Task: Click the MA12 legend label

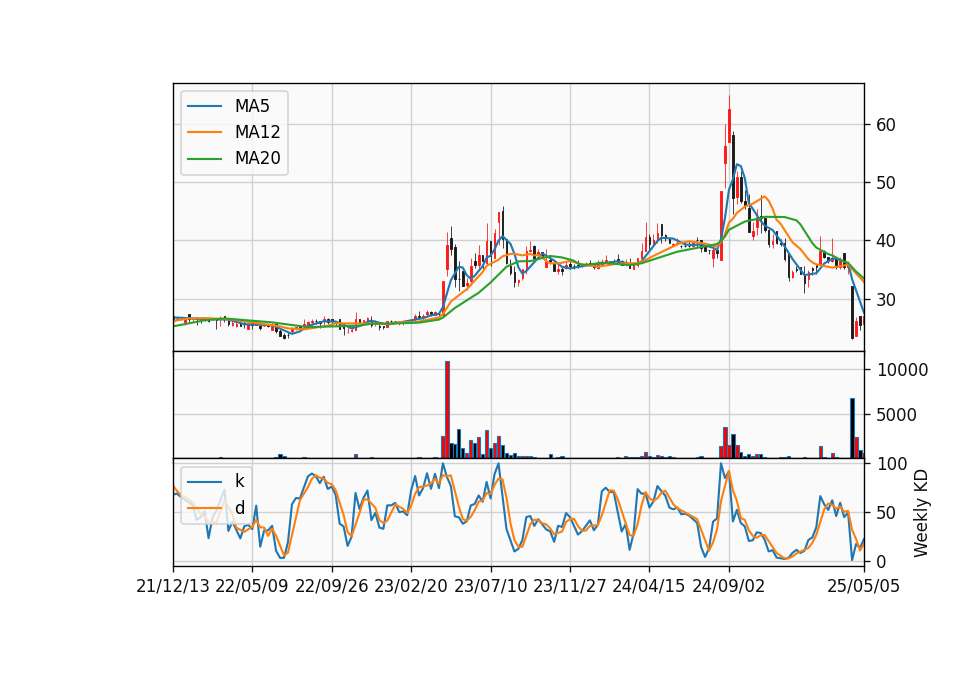Action: 257,132
